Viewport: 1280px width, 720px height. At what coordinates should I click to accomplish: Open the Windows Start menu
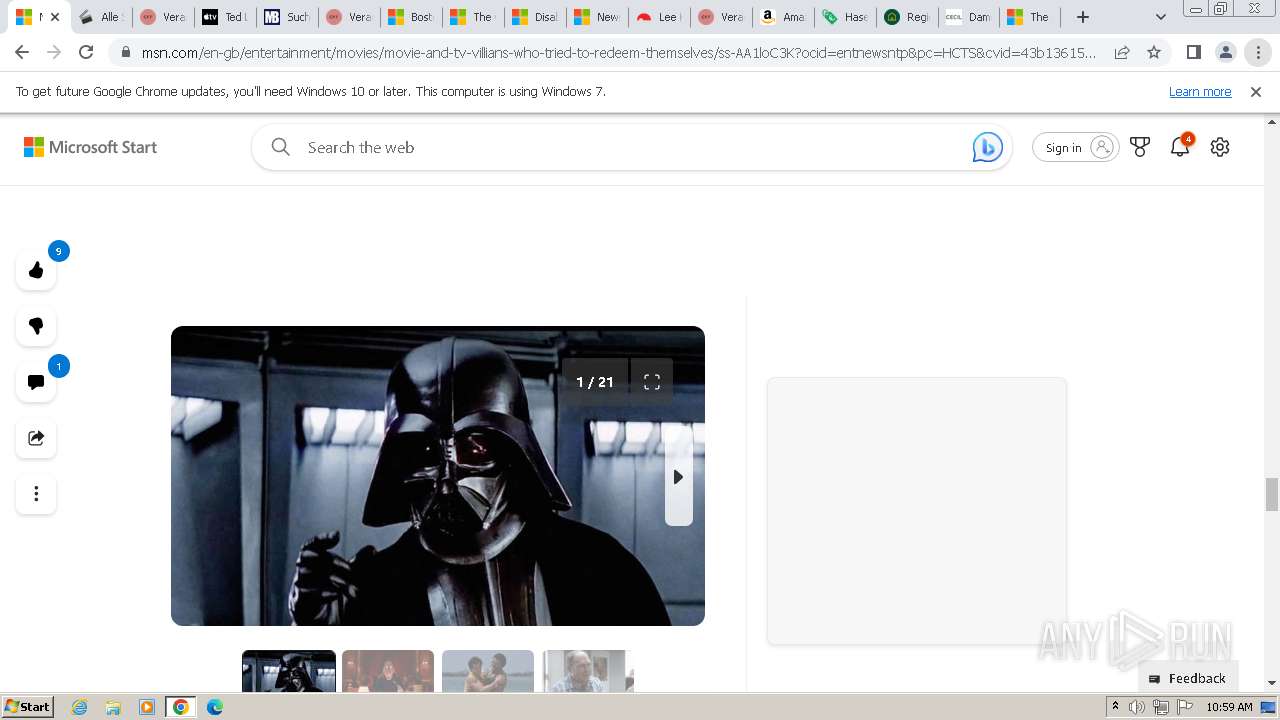tap(28, 707)
